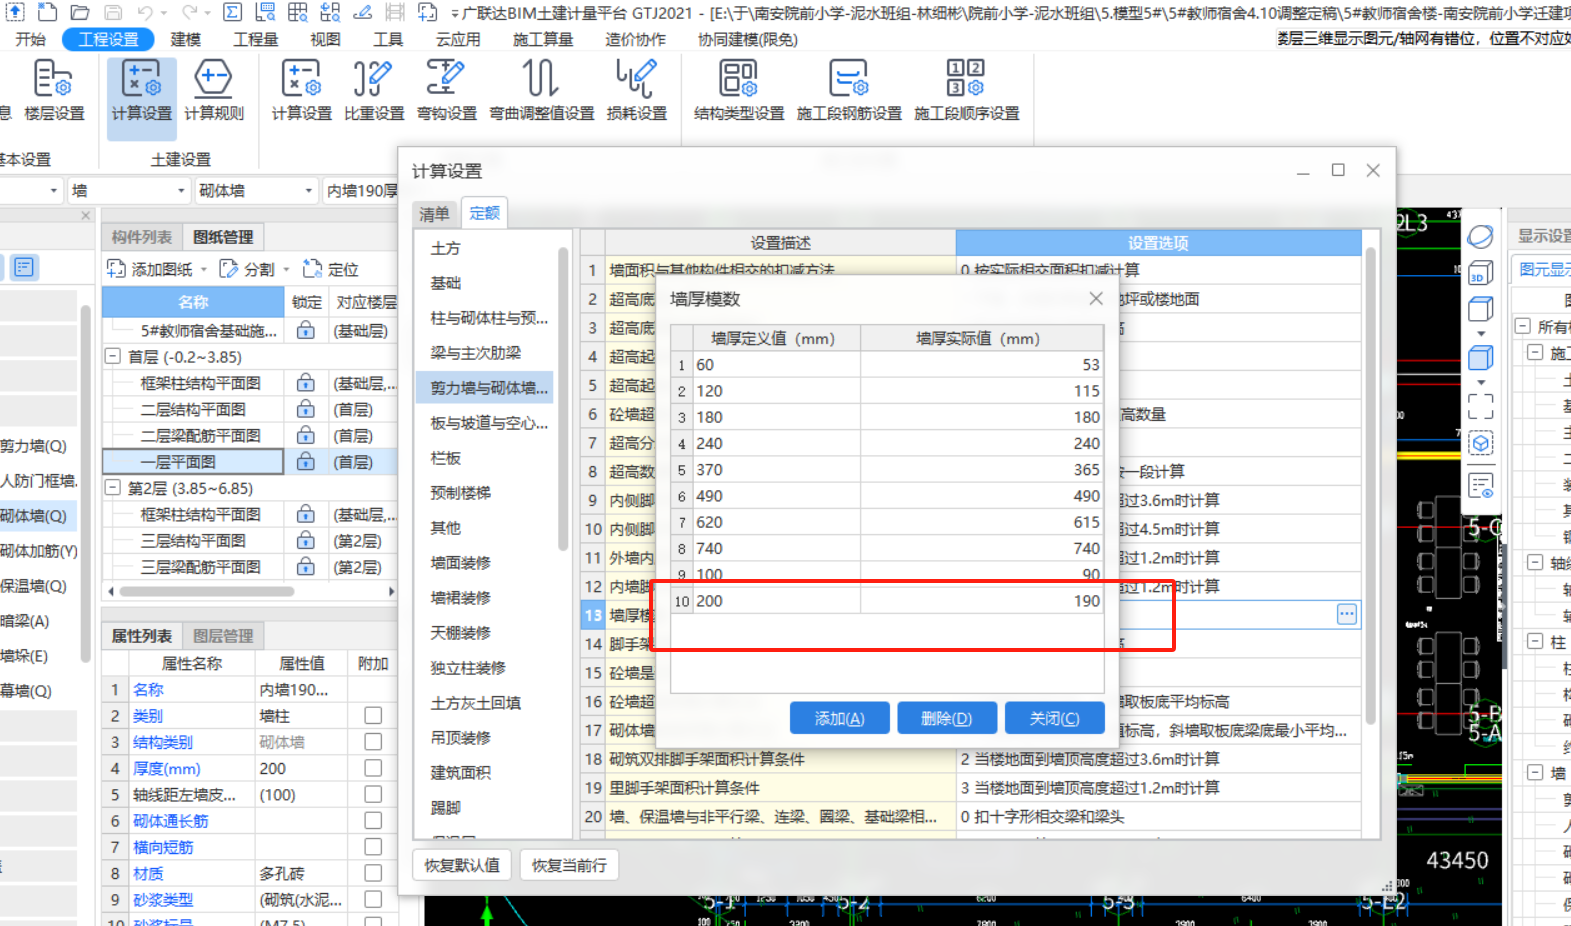Click the drawing list horizontal scrollbar
This screenshot has height=926, width=1571.
pos(207,591)
